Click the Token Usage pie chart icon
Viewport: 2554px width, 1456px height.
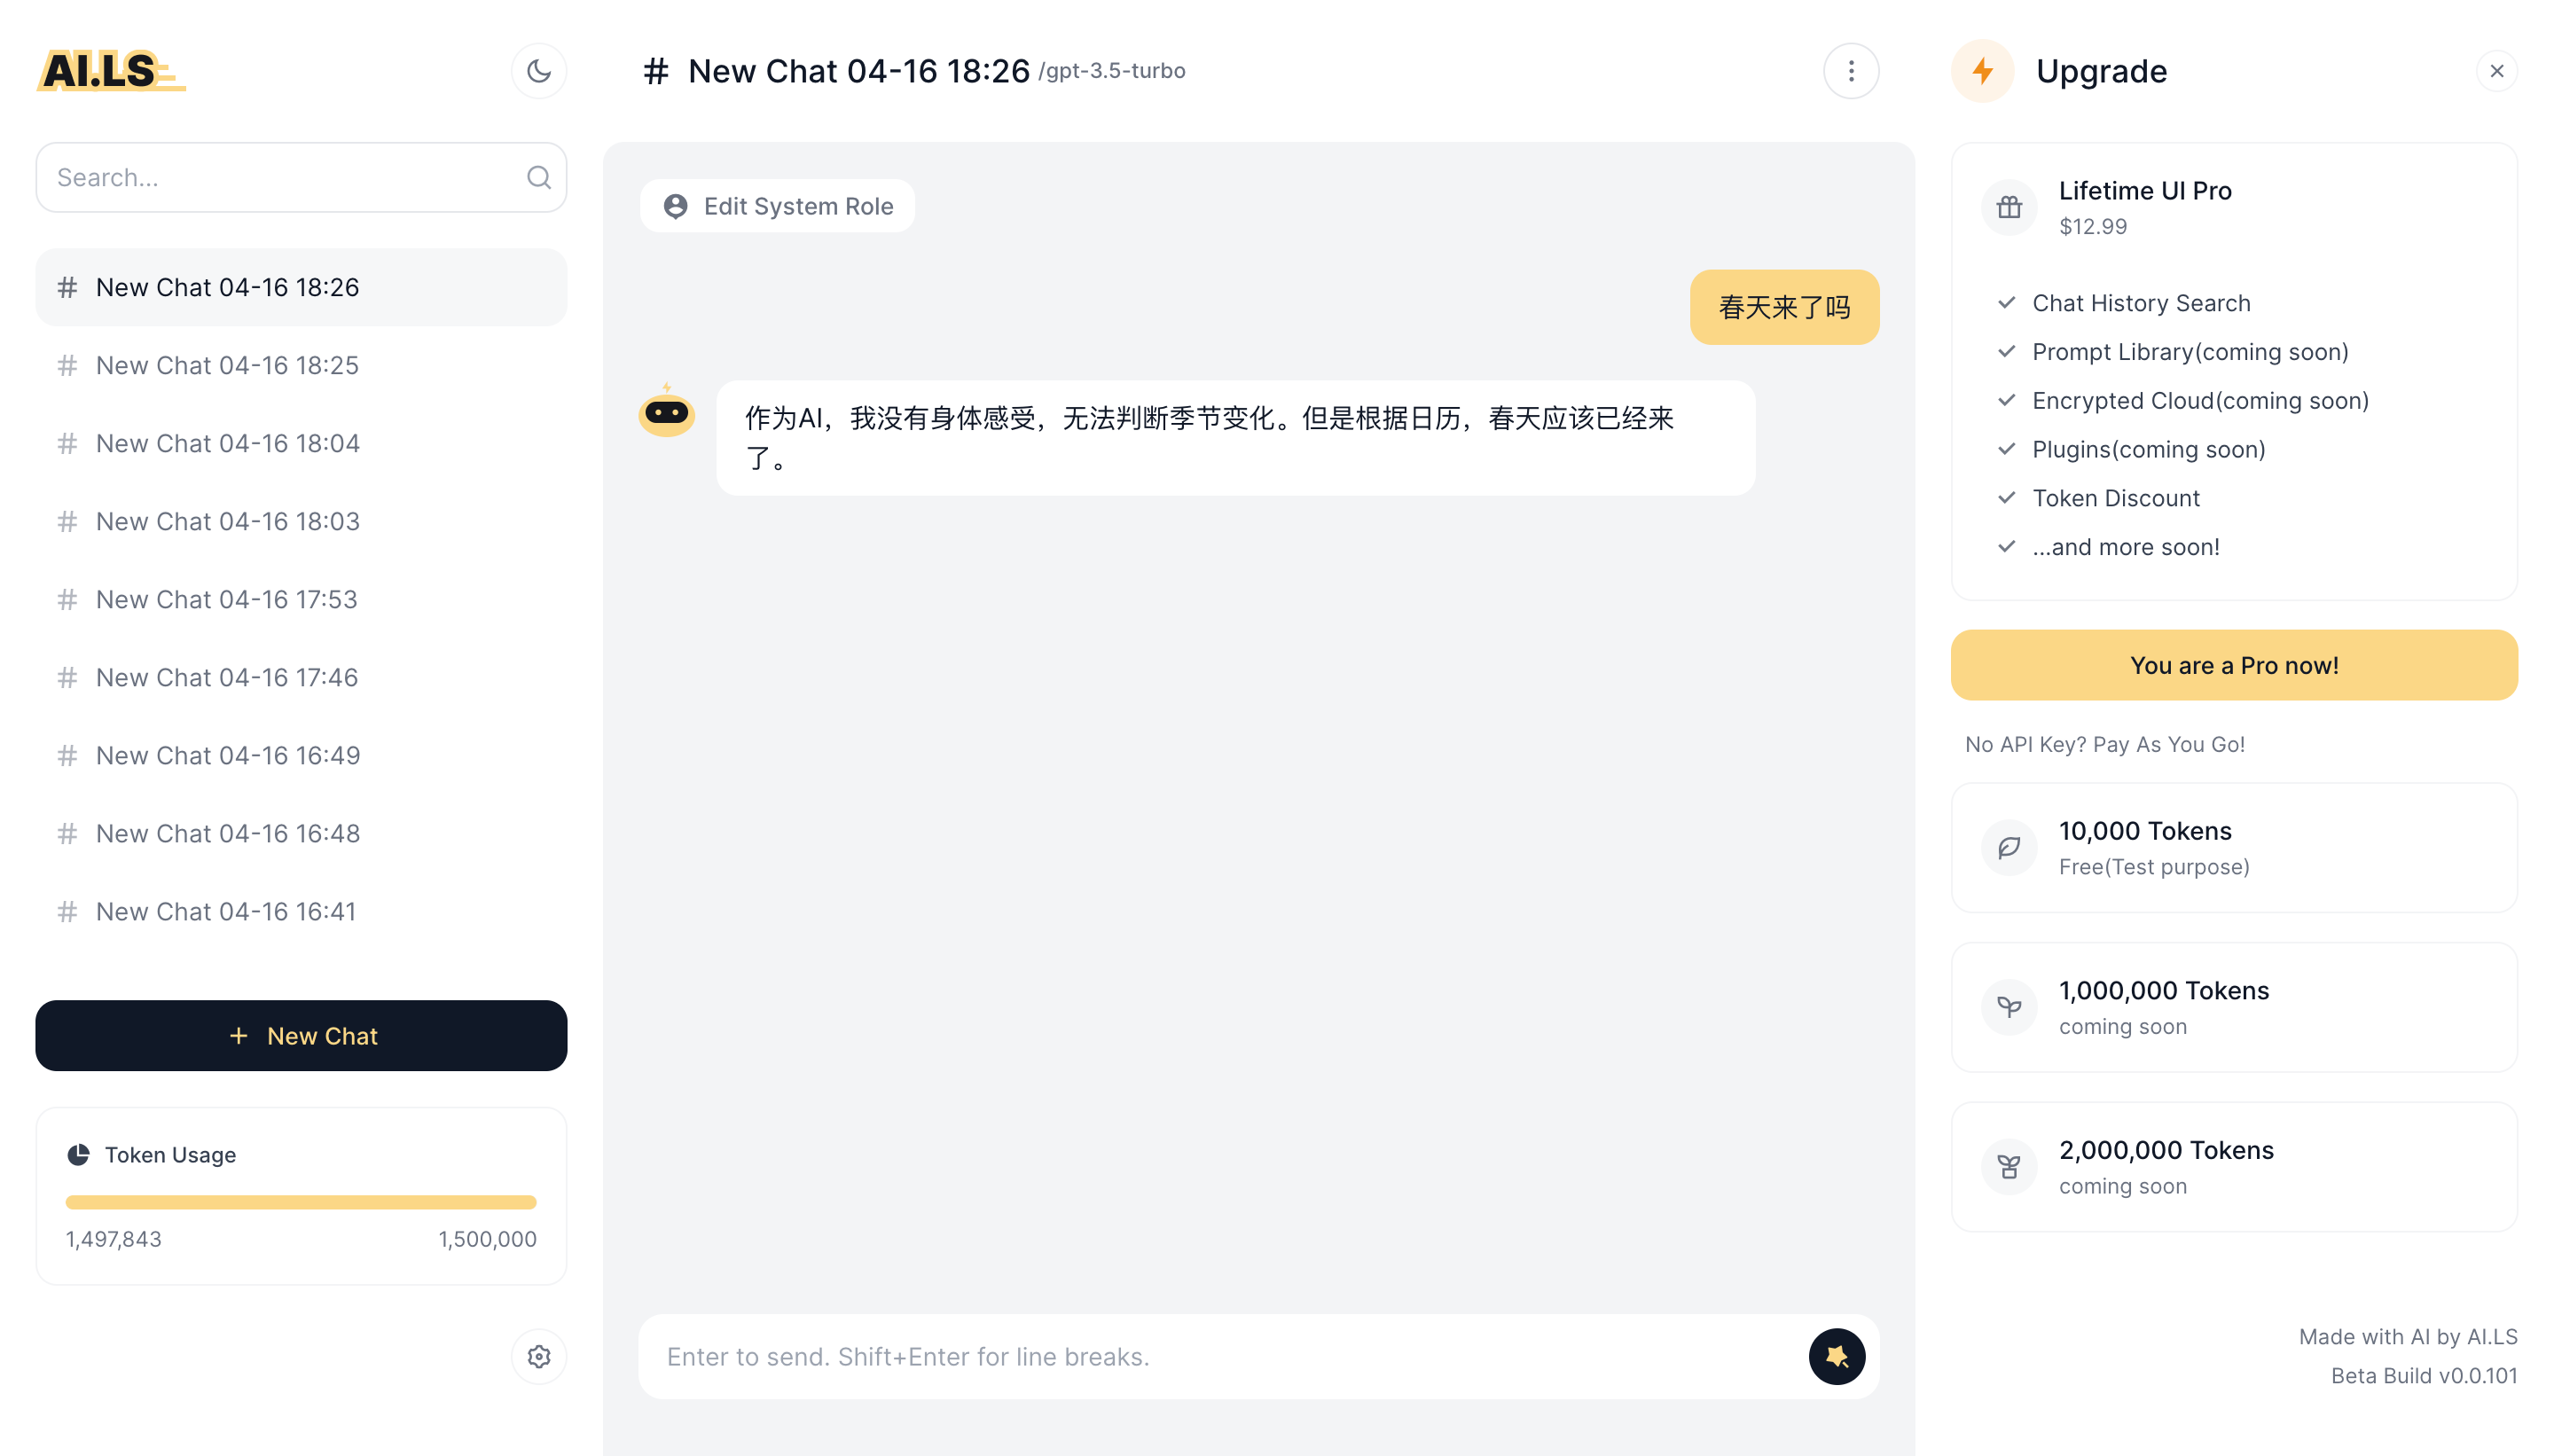[78, 1155]
